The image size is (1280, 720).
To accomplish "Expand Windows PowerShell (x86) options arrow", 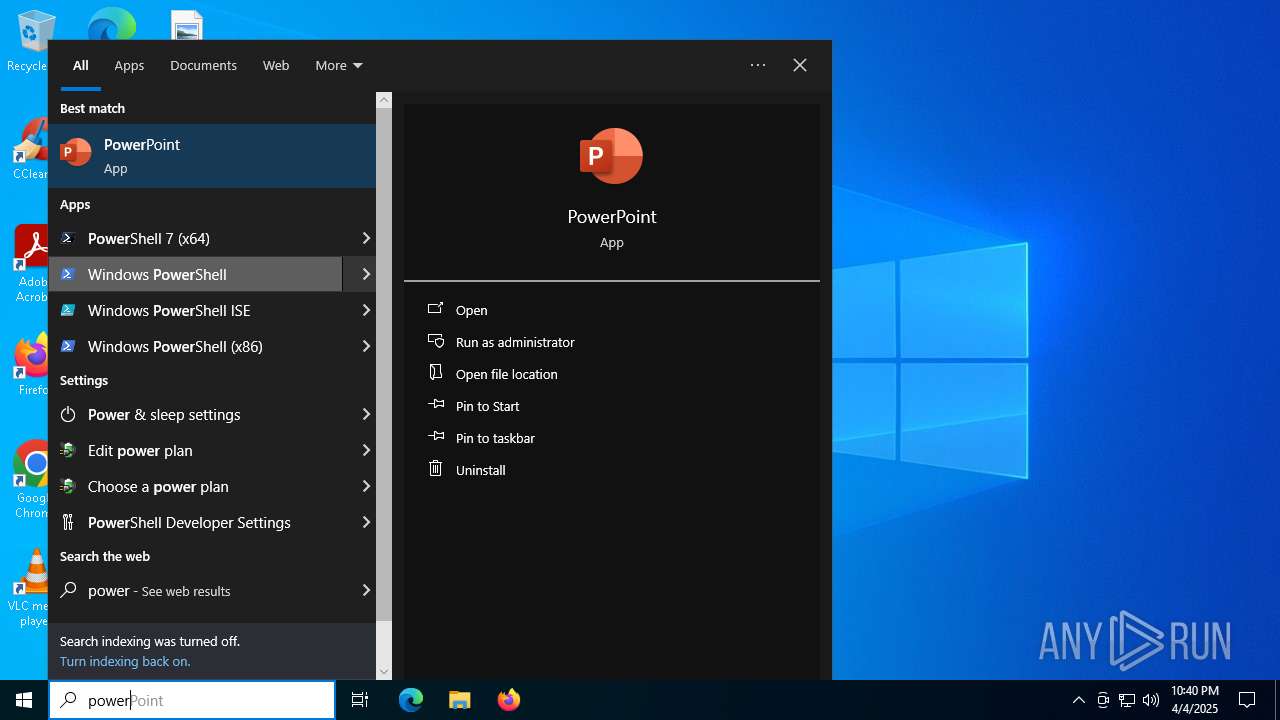I will (x=366, y=346).
